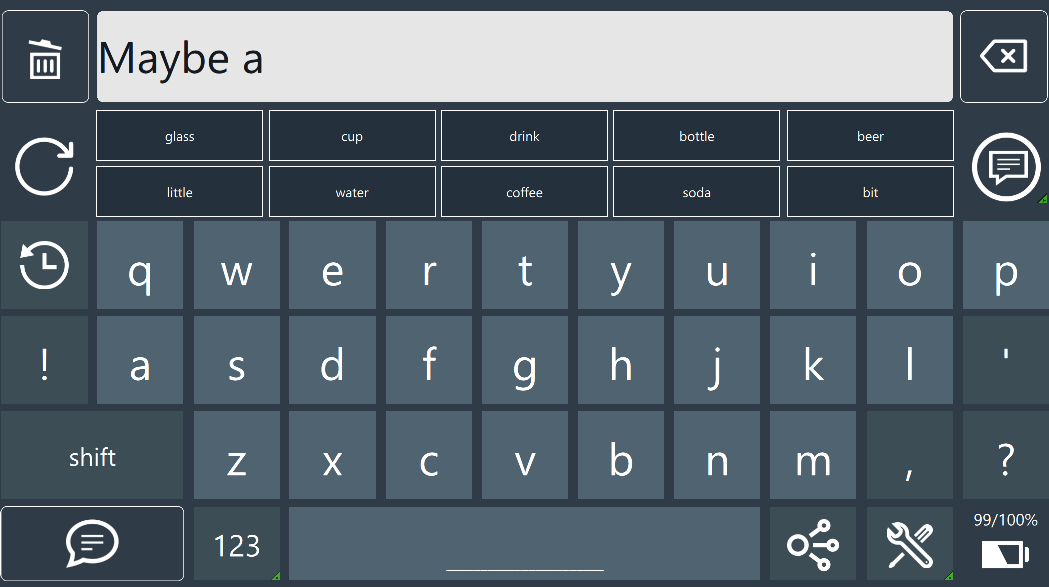Select the word suggestion "coffee"
The height and width of the screenshot is (587, 1049).
coord(524,192)
